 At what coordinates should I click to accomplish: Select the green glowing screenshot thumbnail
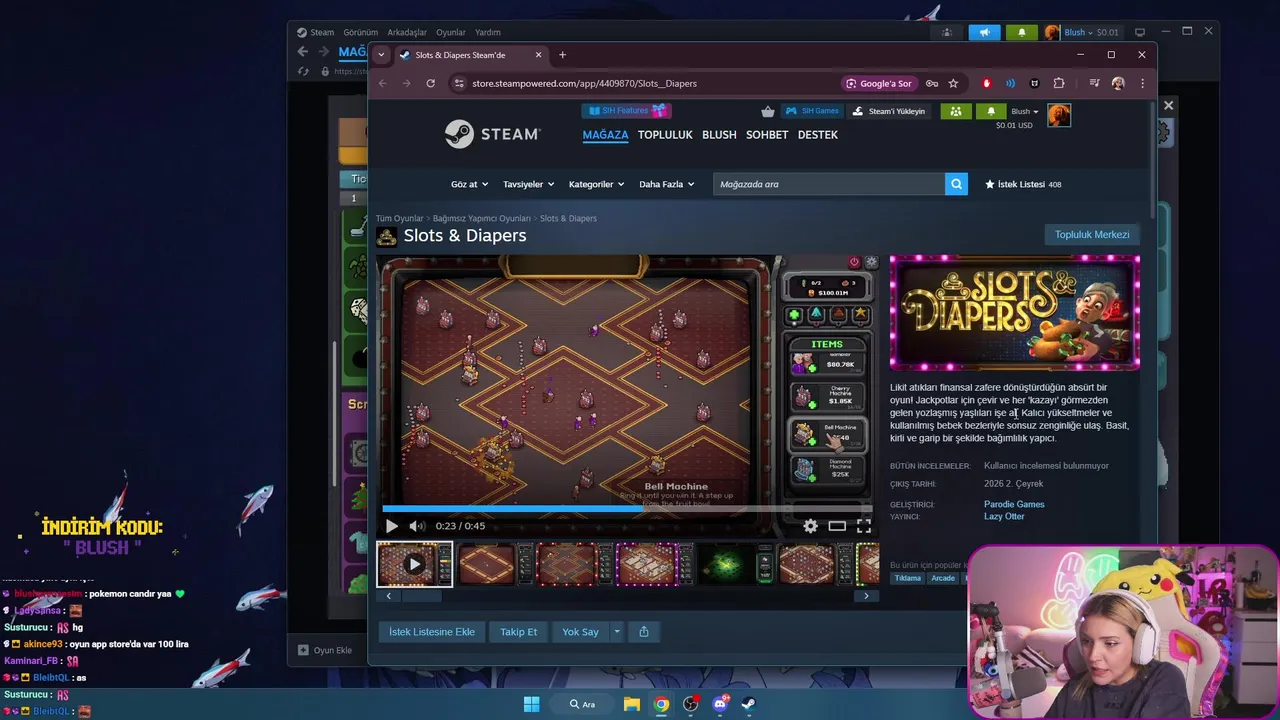(x=734, y=564)
